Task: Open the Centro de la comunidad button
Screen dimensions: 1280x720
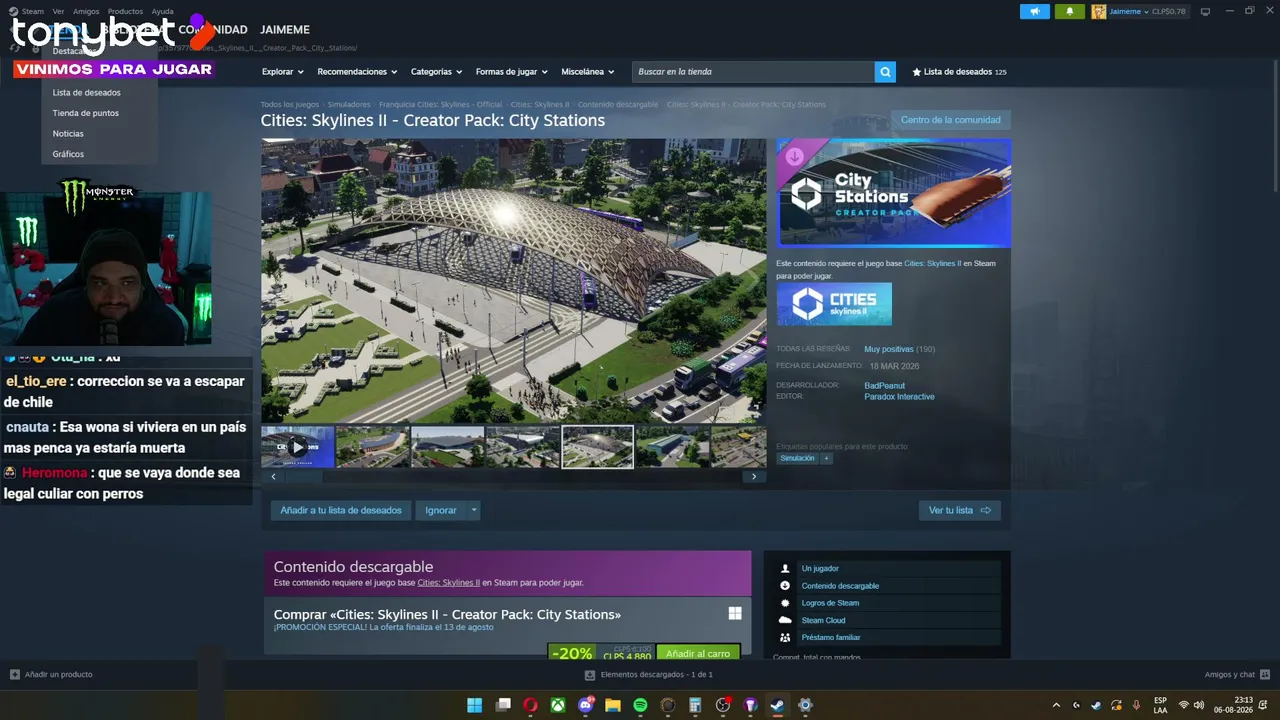Action: [x=950, y=120]
